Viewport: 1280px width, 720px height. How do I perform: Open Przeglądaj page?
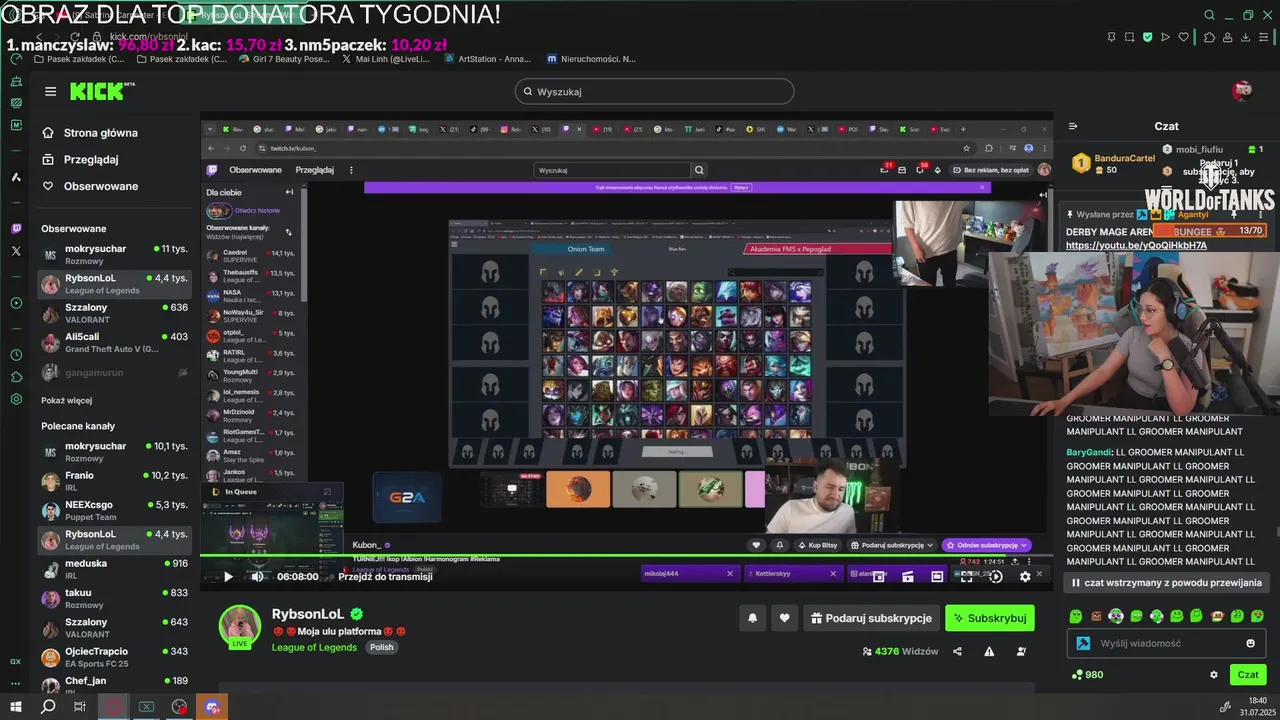pyautogui.click(x=91, y=160)
